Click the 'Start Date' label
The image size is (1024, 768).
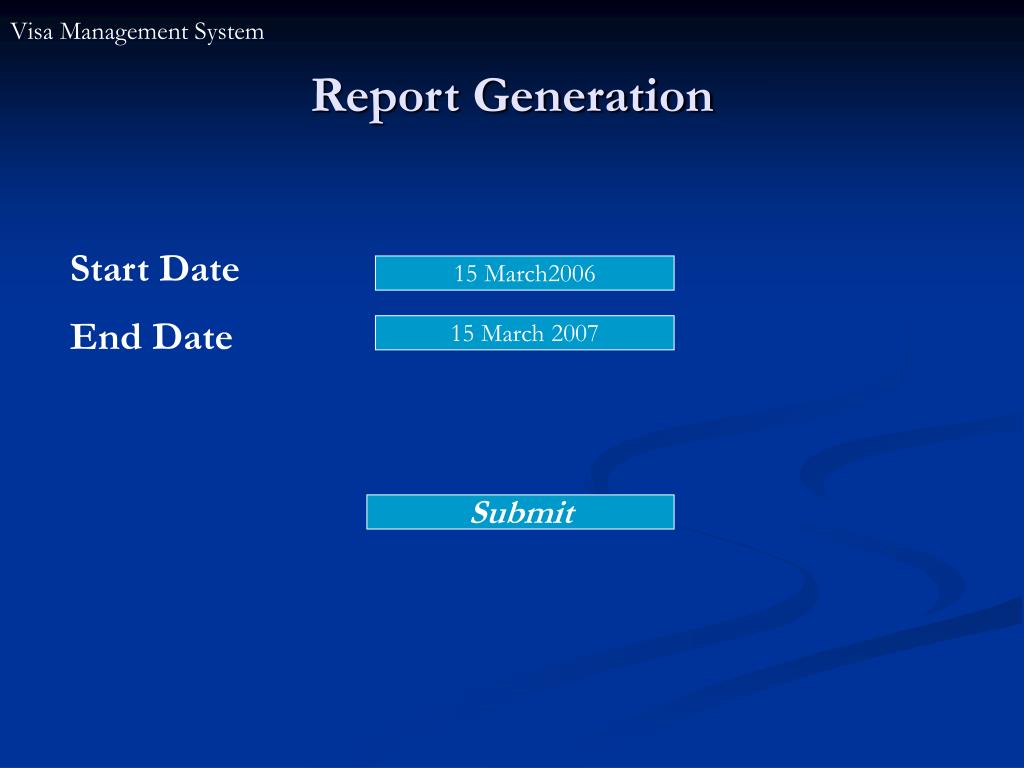click(x=155, y=268)
